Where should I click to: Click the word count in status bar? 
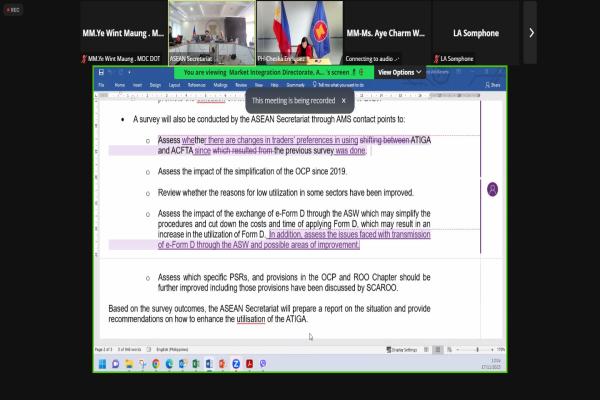point(129,349)
